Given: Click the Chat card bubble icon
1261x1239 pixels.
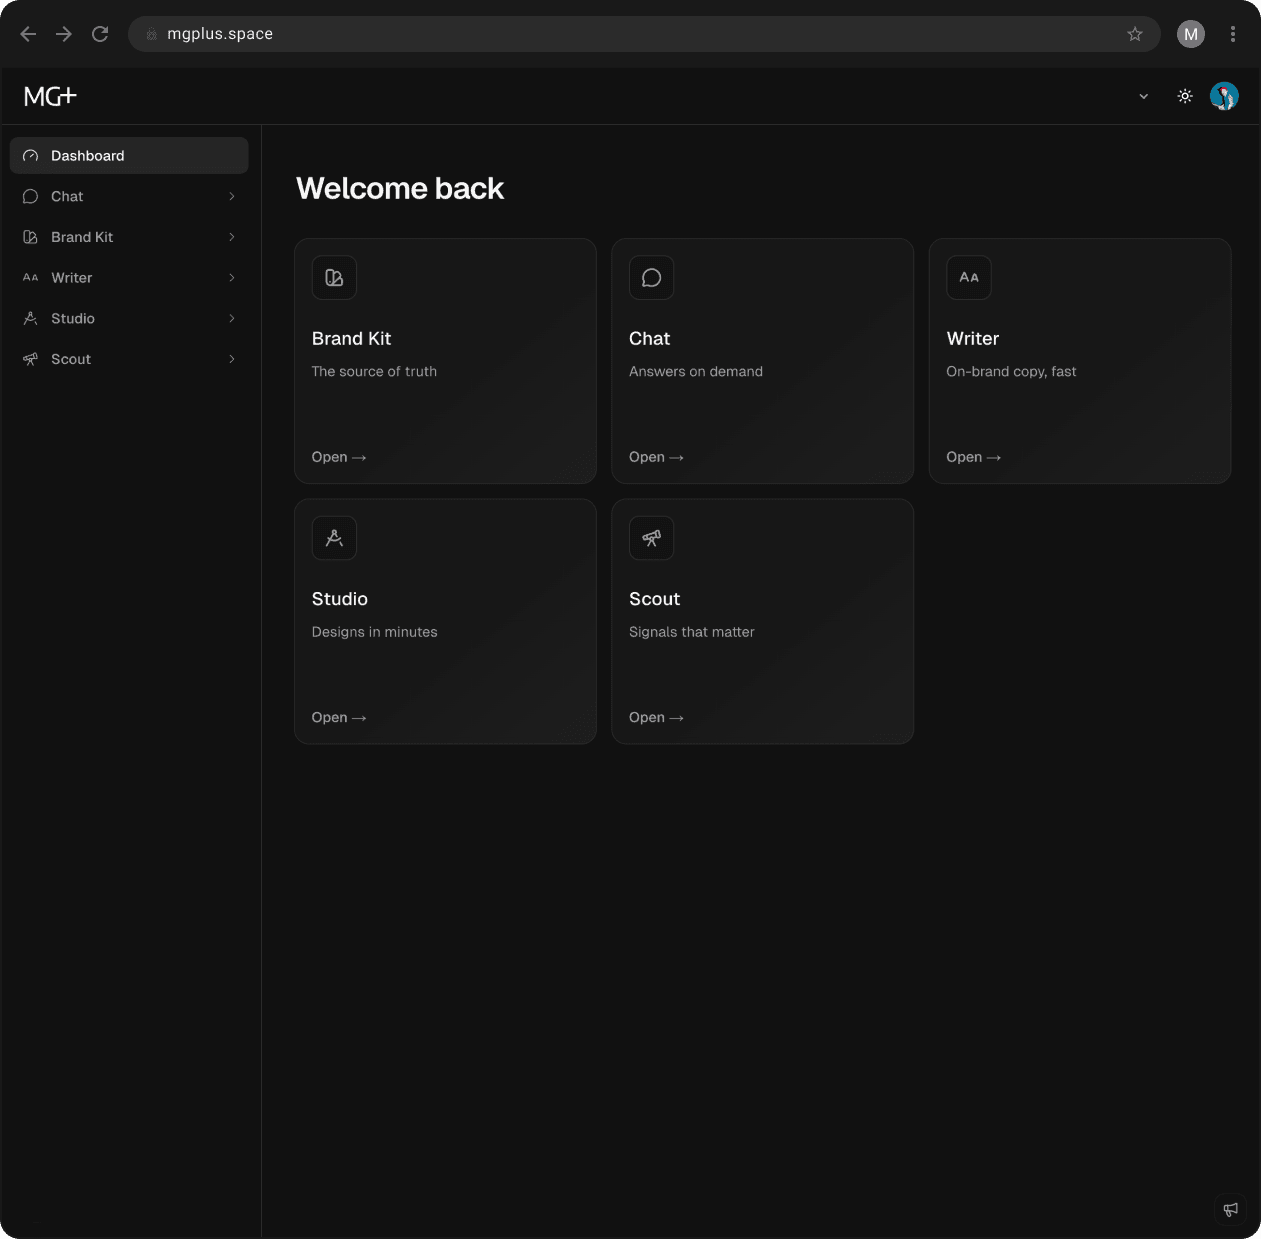Looking at the screenshot, I should 651,277.
